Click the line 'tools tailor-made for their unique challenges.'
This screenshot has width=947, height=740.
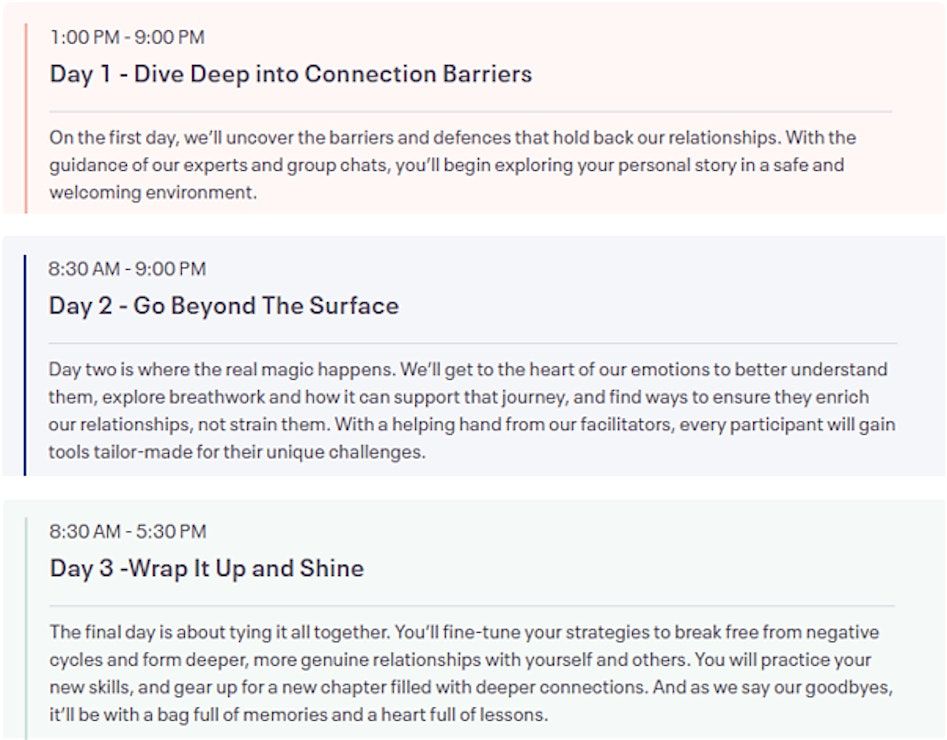coord(237,452)
